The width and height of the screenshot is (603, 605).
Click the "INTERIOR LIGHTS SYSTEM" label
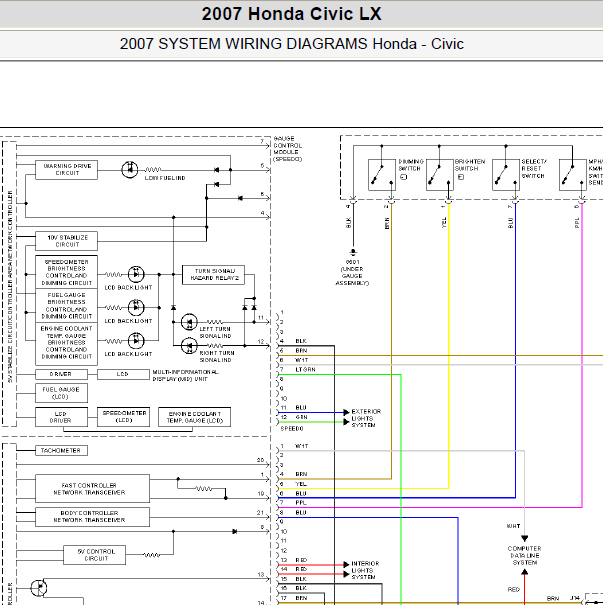click(365, 570)
